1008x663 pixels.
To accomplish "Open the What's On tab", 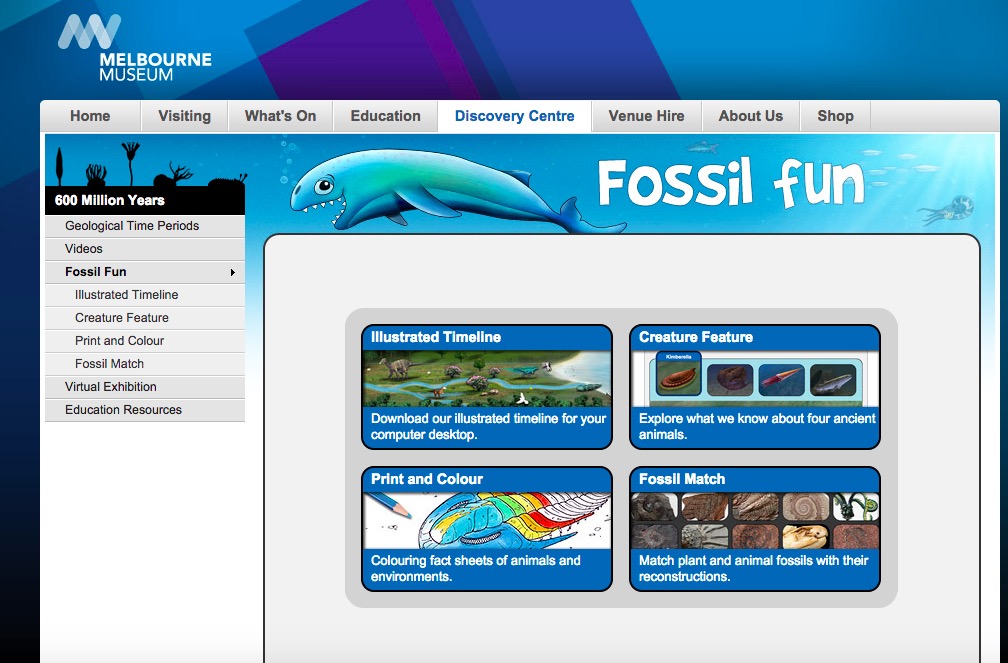I will coord(280,116).
